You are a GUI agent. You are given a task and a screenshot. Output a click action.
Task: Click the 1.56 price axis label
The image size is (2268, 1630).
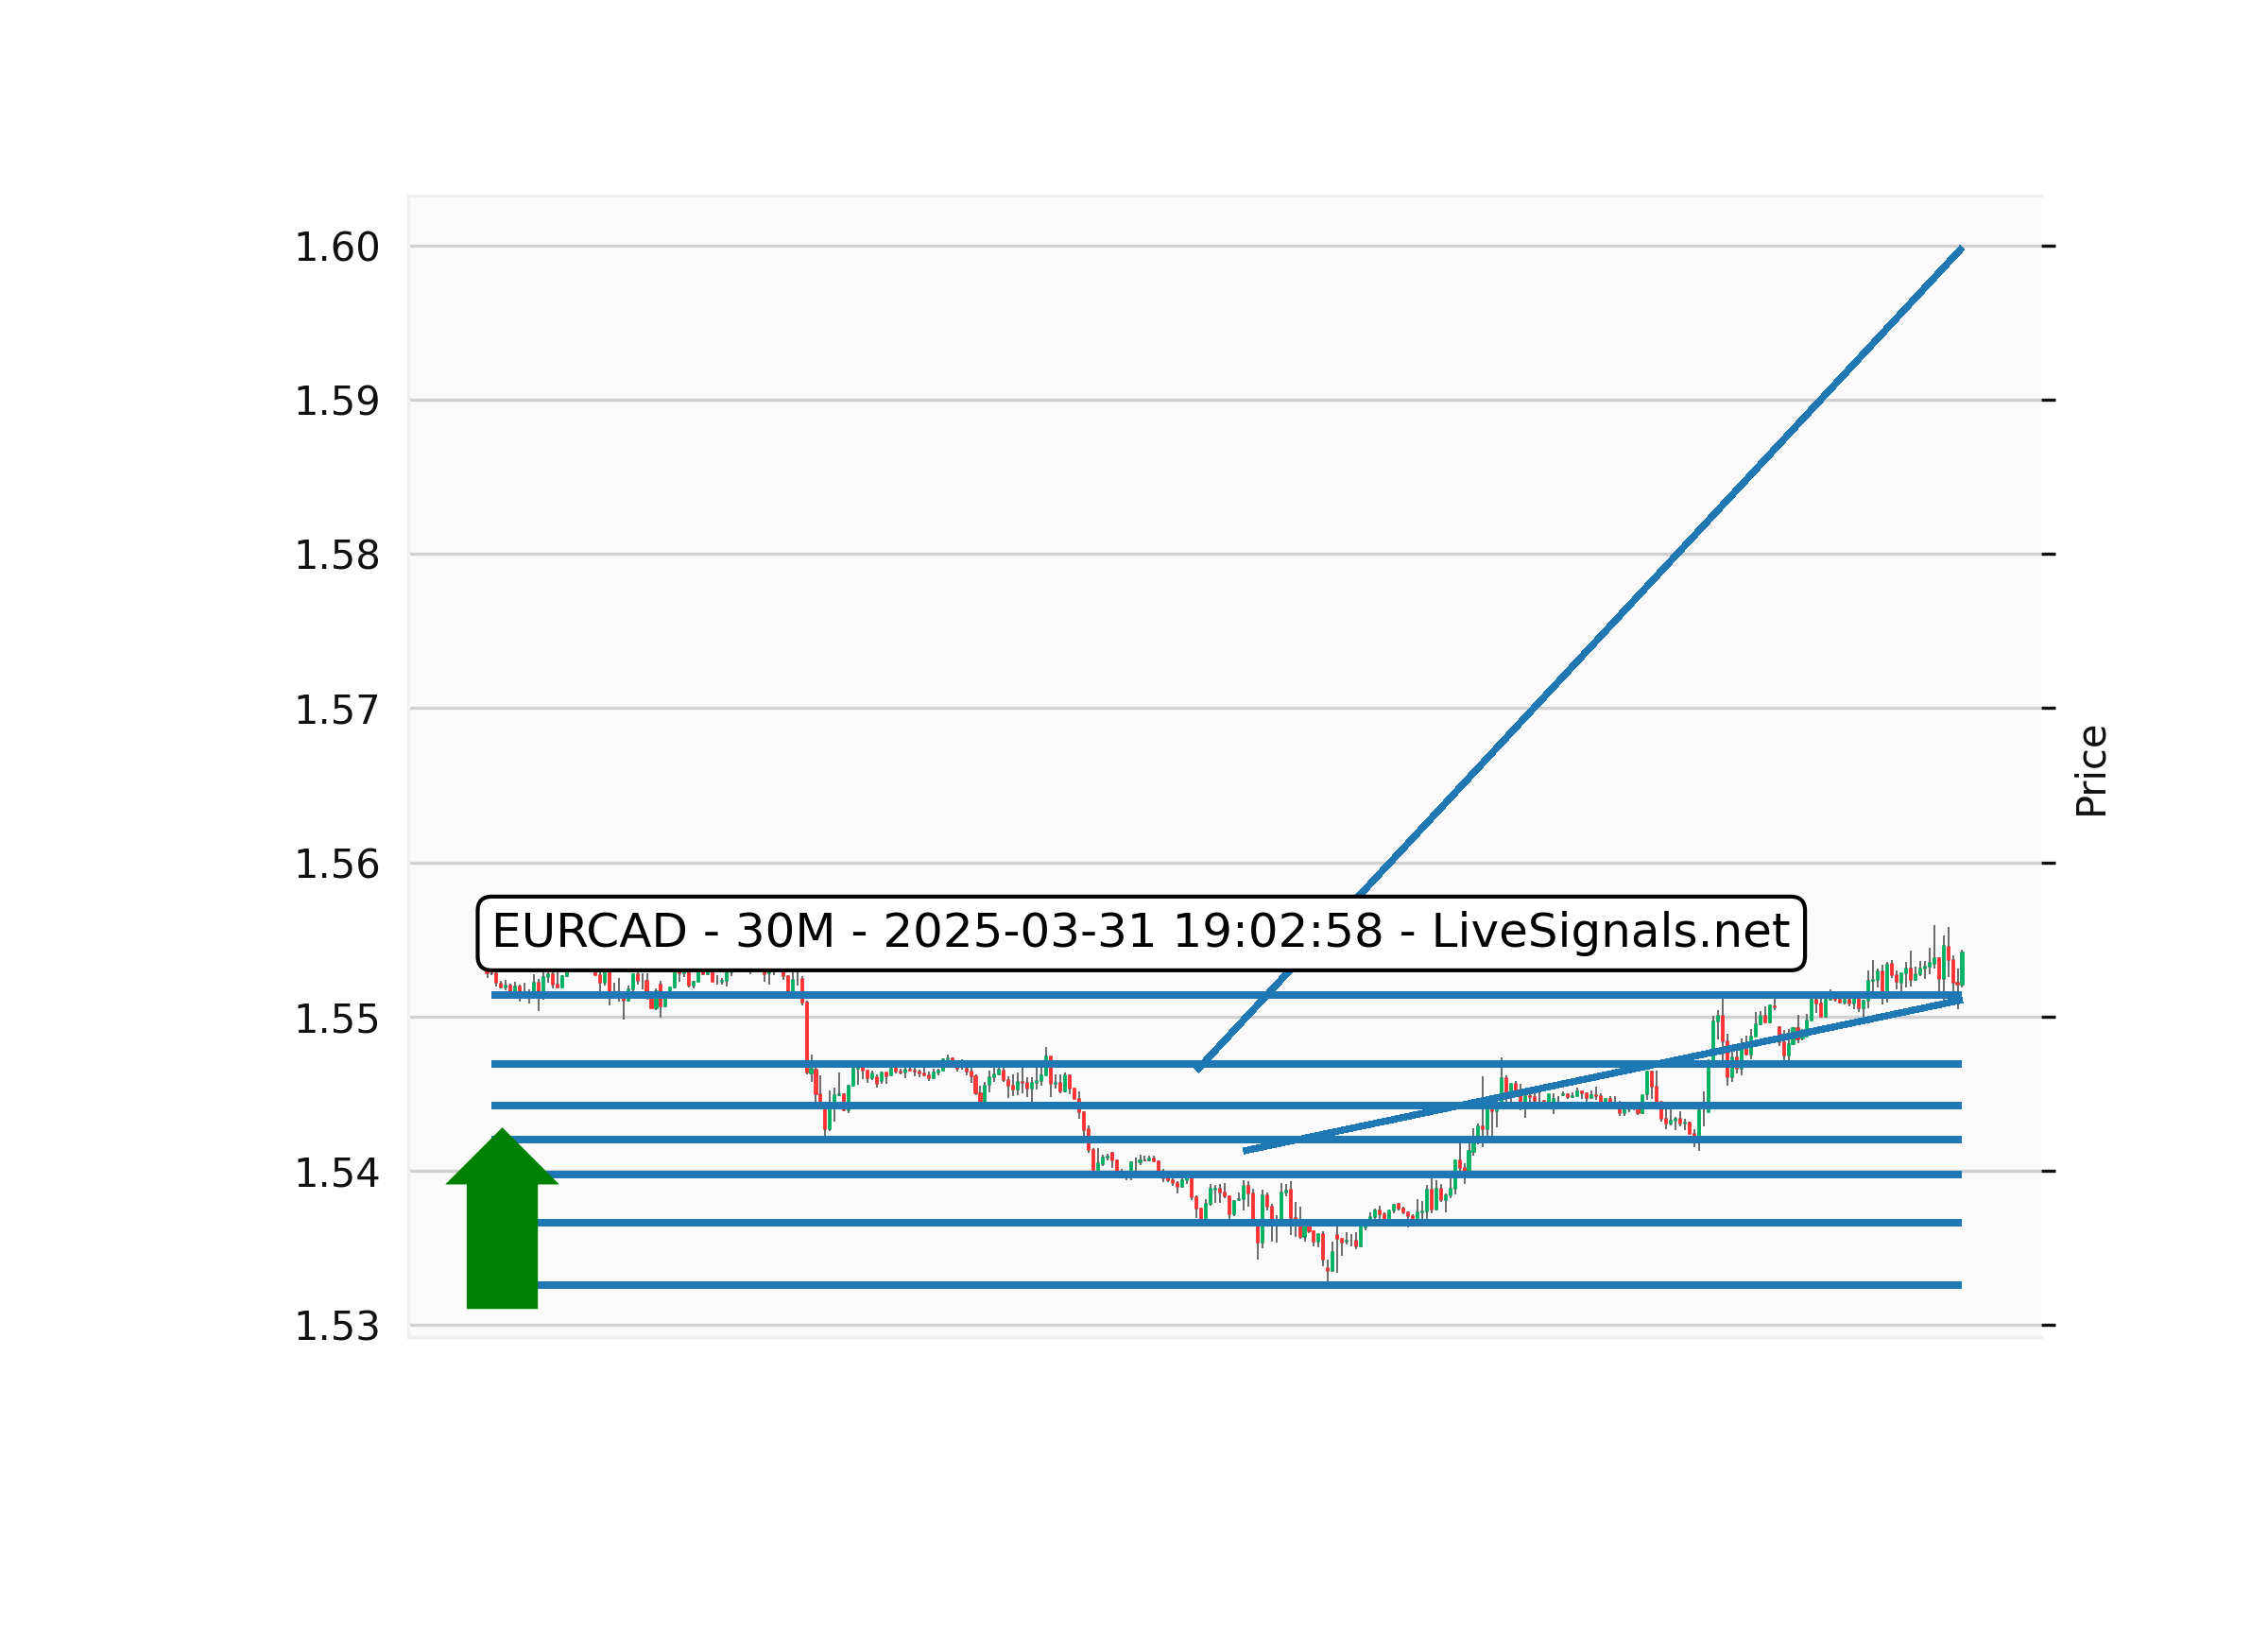pos(336,864)
